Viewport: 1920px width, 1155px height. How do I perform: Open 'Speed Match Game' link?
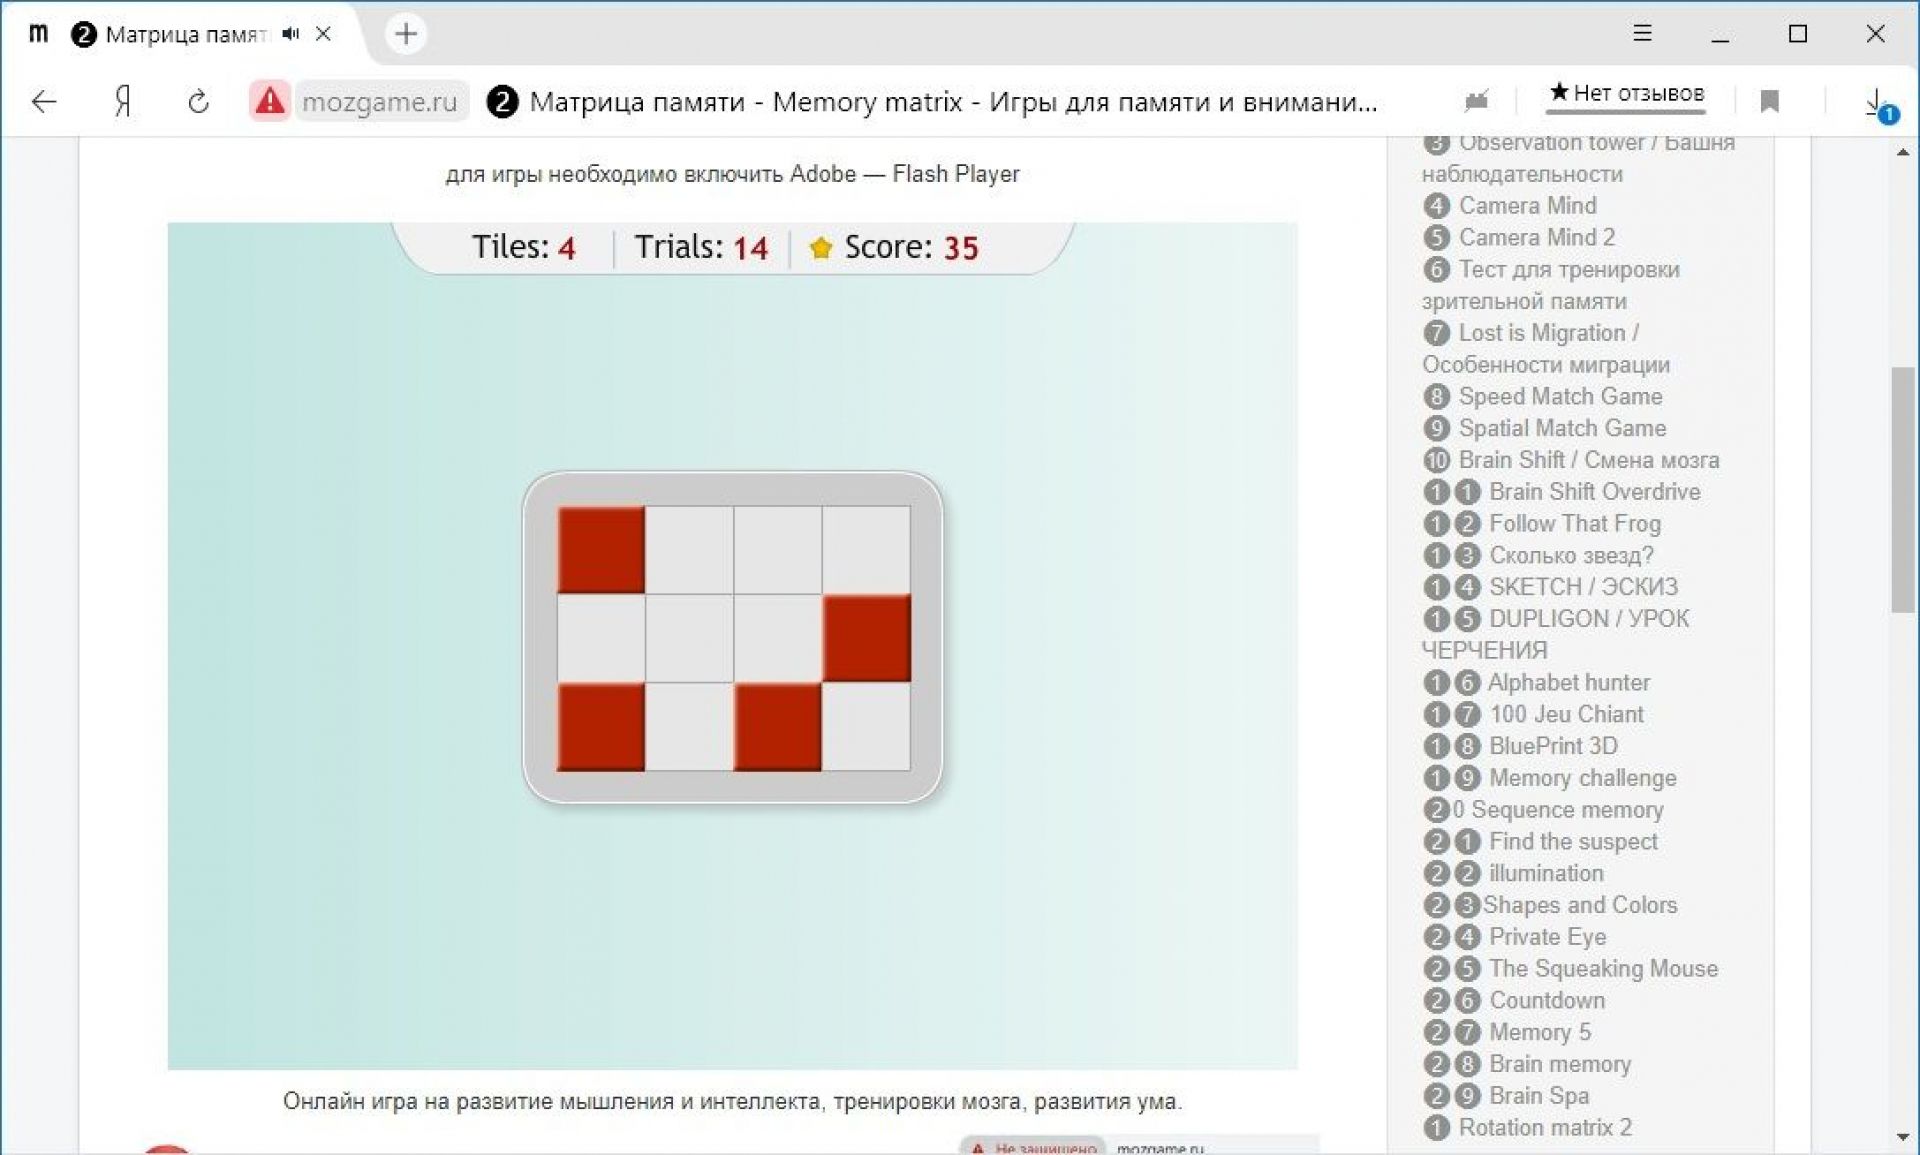click(x=1559, y=396)
